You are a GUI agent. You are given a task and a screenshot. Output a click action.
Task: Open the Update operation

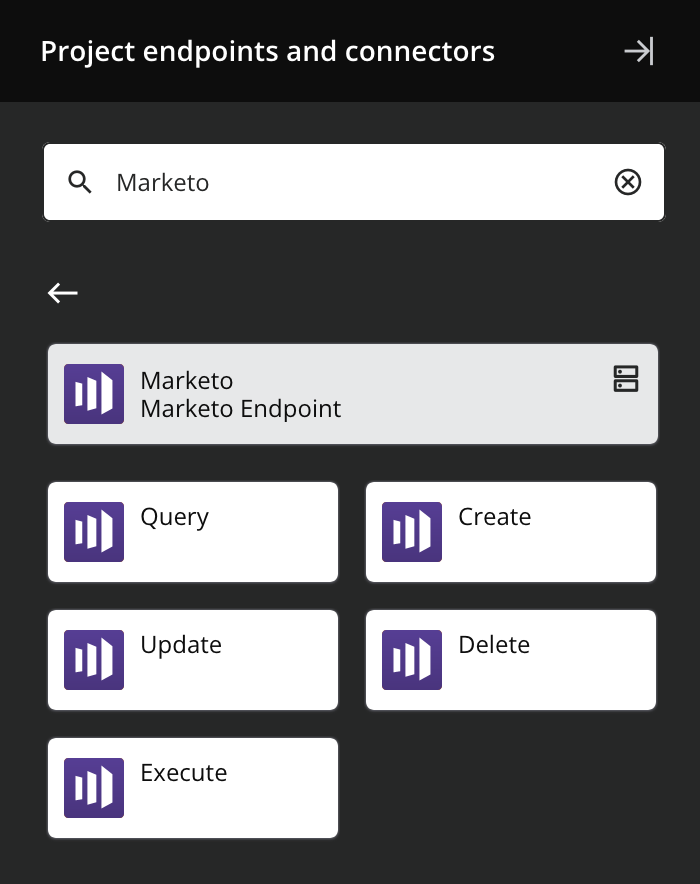click(x=193, y=659)
